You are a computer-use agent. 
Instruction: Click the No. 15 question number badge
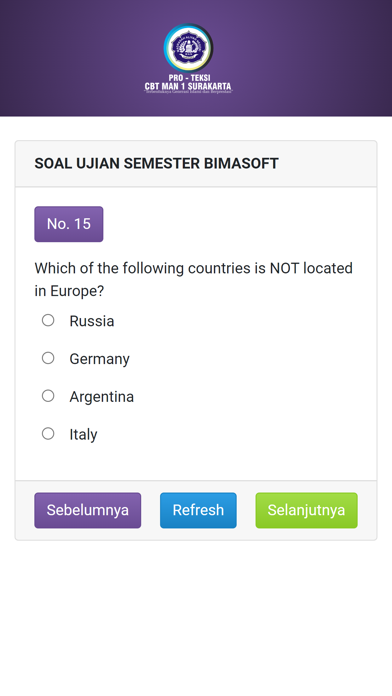pos(69,224)
